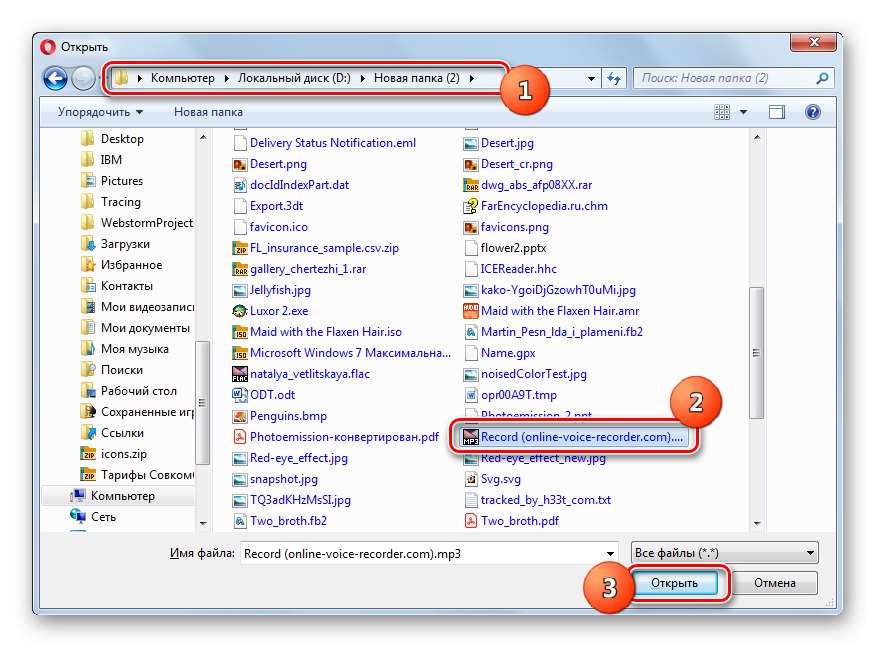Screen dimensions: 876x648
Task: Click the Record mp3 file icon
Action: pos(471,437)
